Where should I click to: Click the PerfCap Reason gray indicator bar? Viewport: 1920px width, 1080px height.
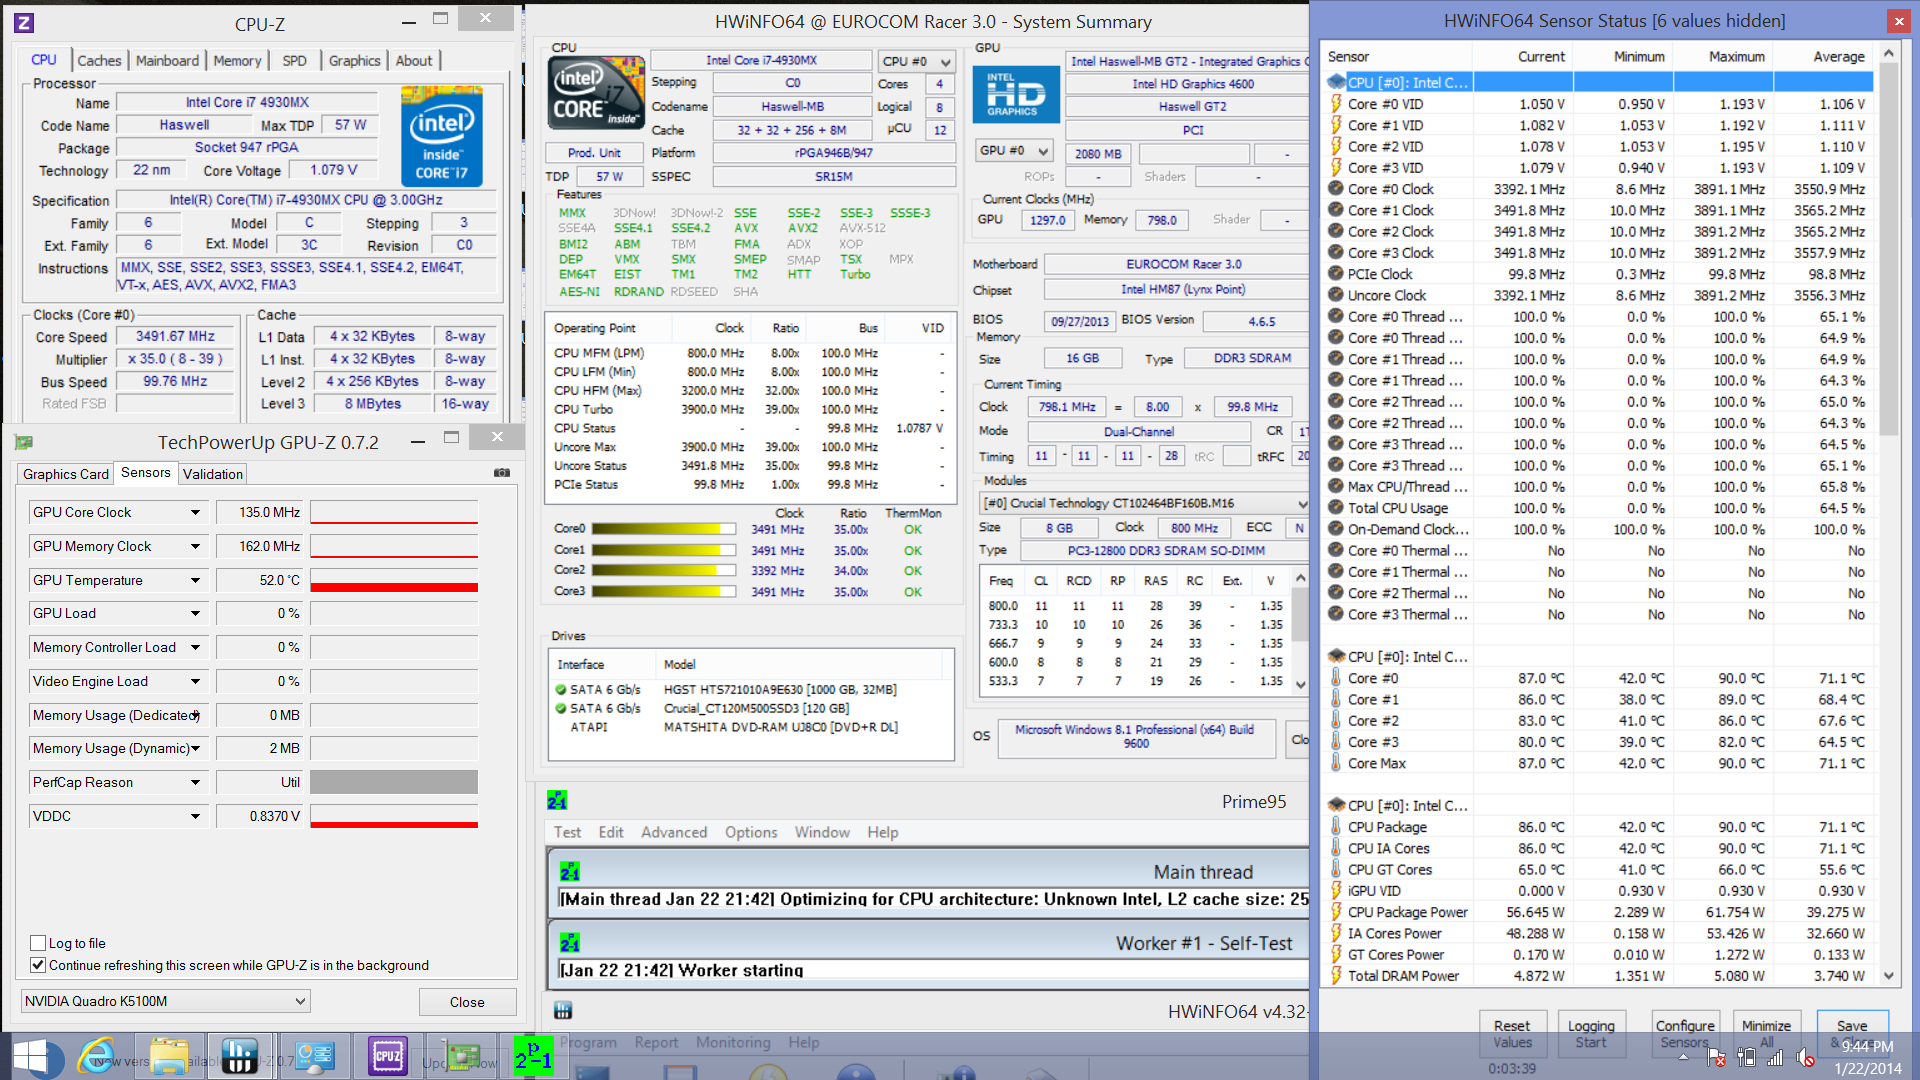click(x=394, y=782)
